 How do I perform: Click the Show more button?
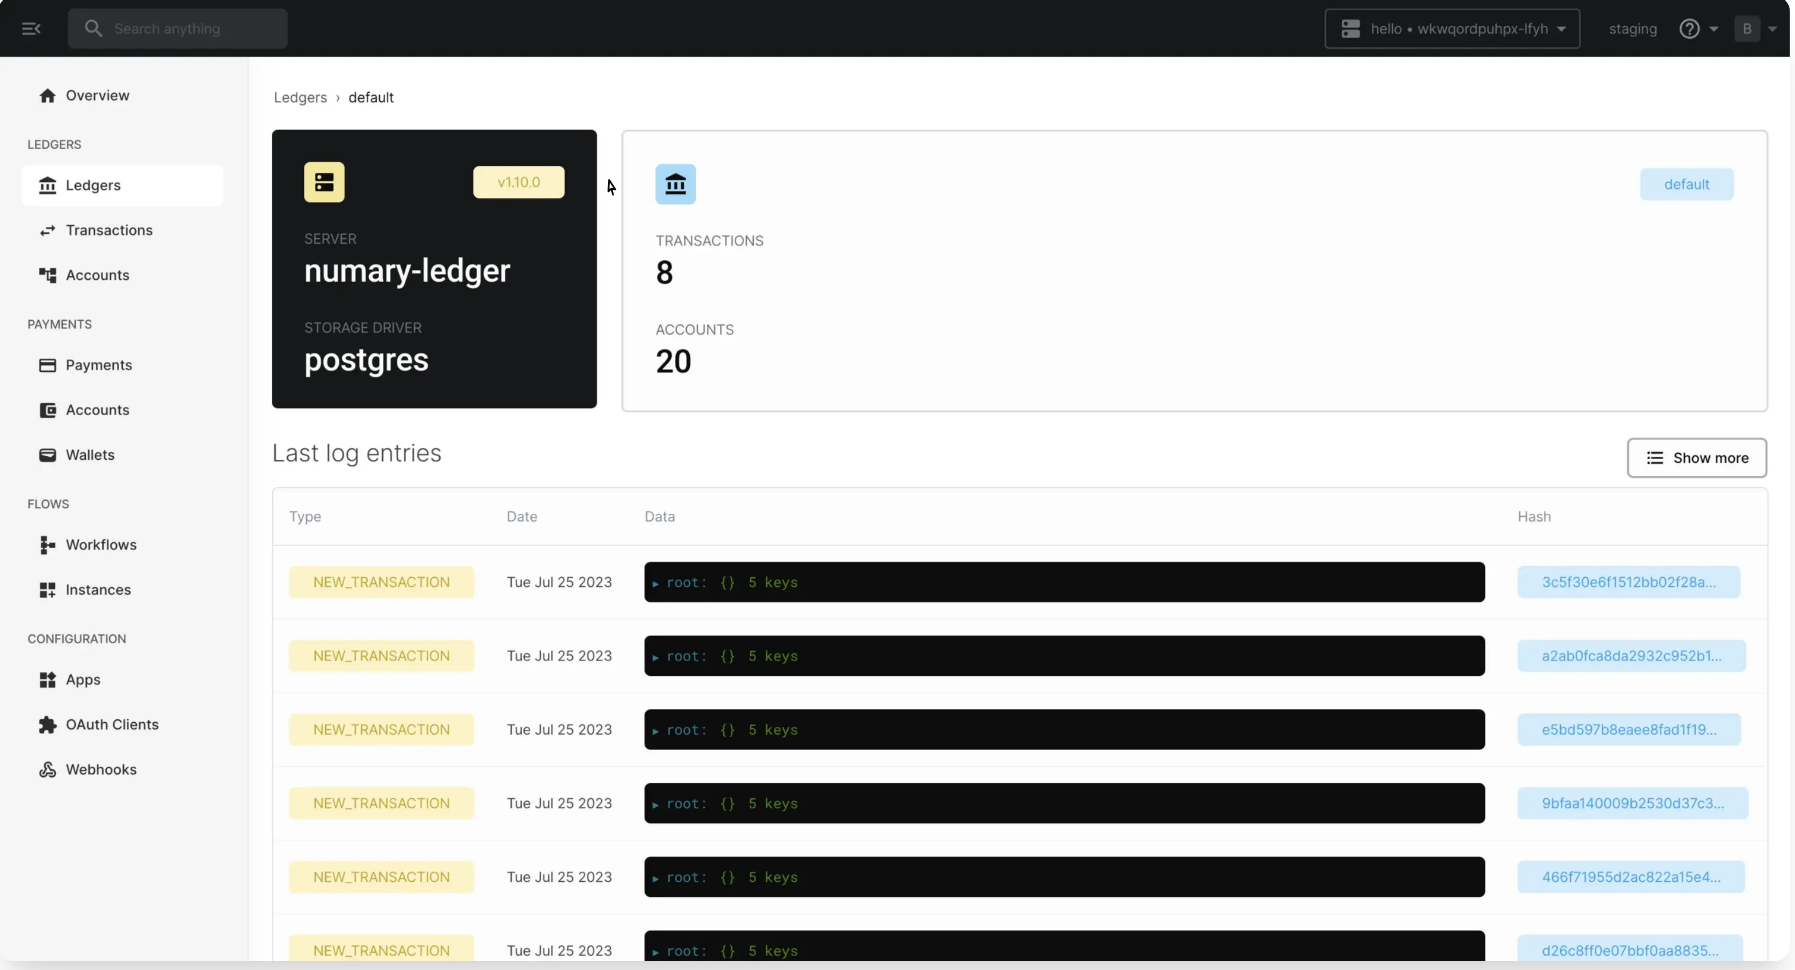pyautogui.click(x=1696, y=458)
